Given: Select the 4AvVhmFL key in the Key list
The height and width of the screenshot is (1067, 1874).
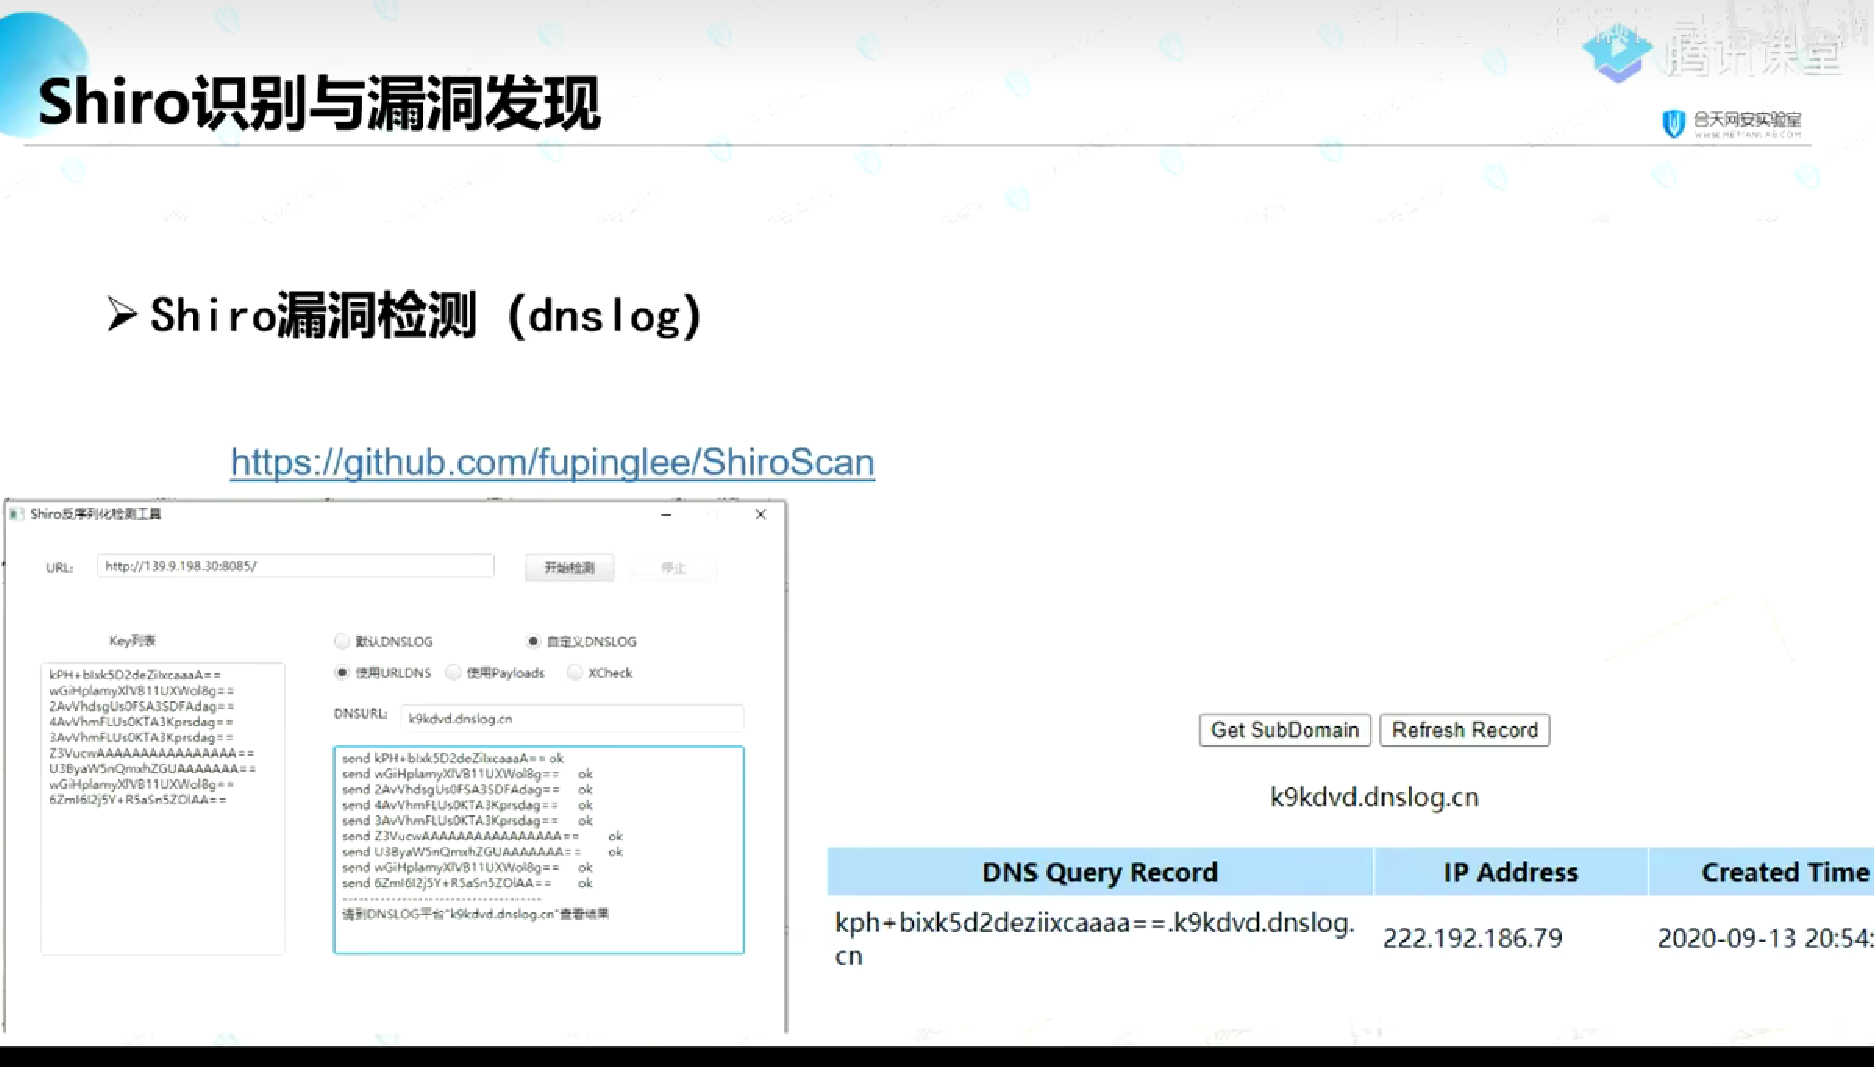Looking at the screenshot, I should point(141,722).
